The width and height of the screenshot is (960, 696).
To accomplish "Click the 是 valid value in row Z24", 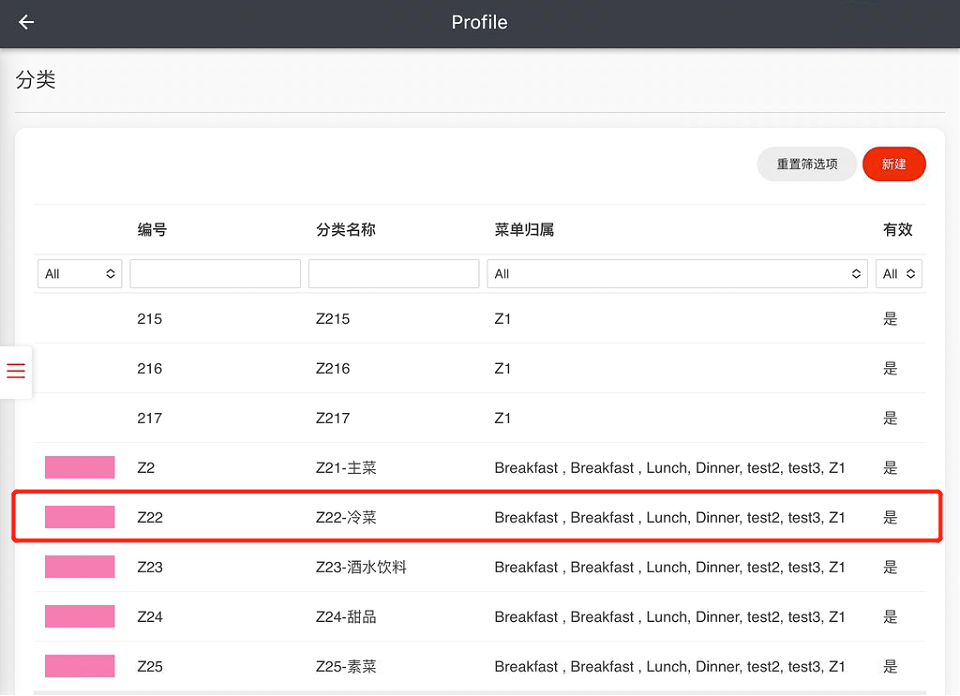I will tap(890, 616).
